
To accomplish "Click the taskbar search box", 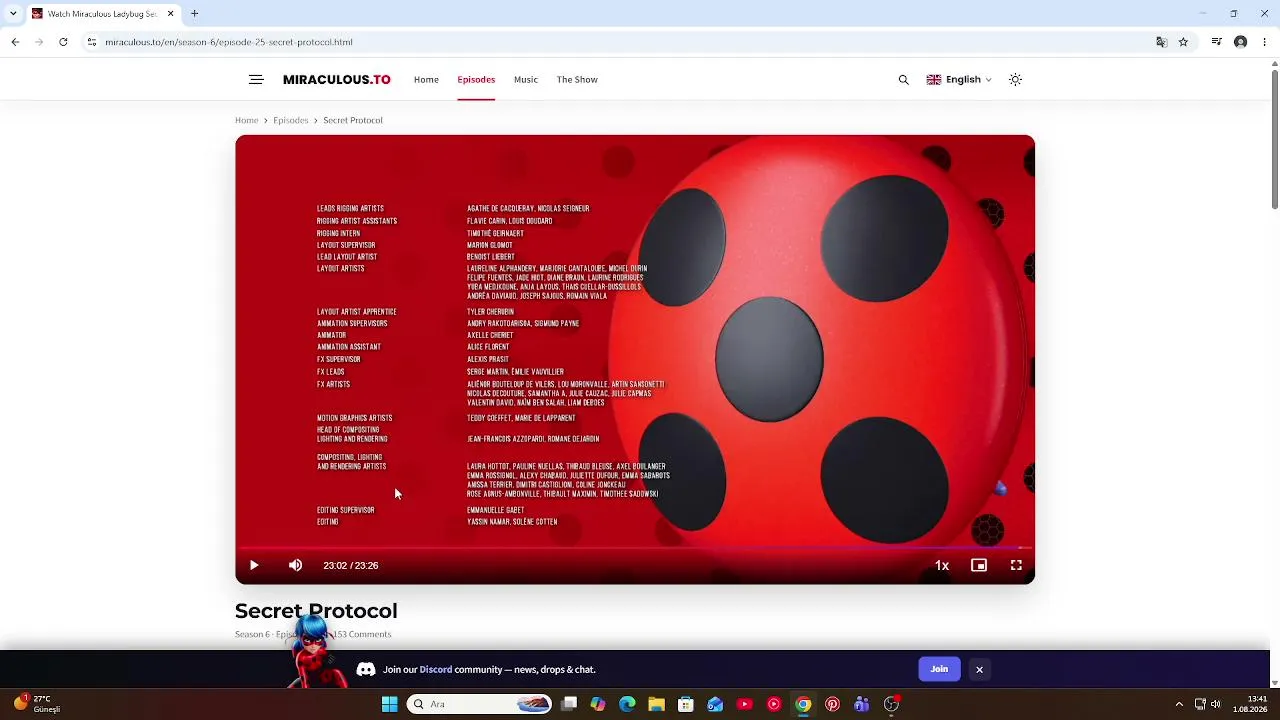I will (x=481, y=704).
